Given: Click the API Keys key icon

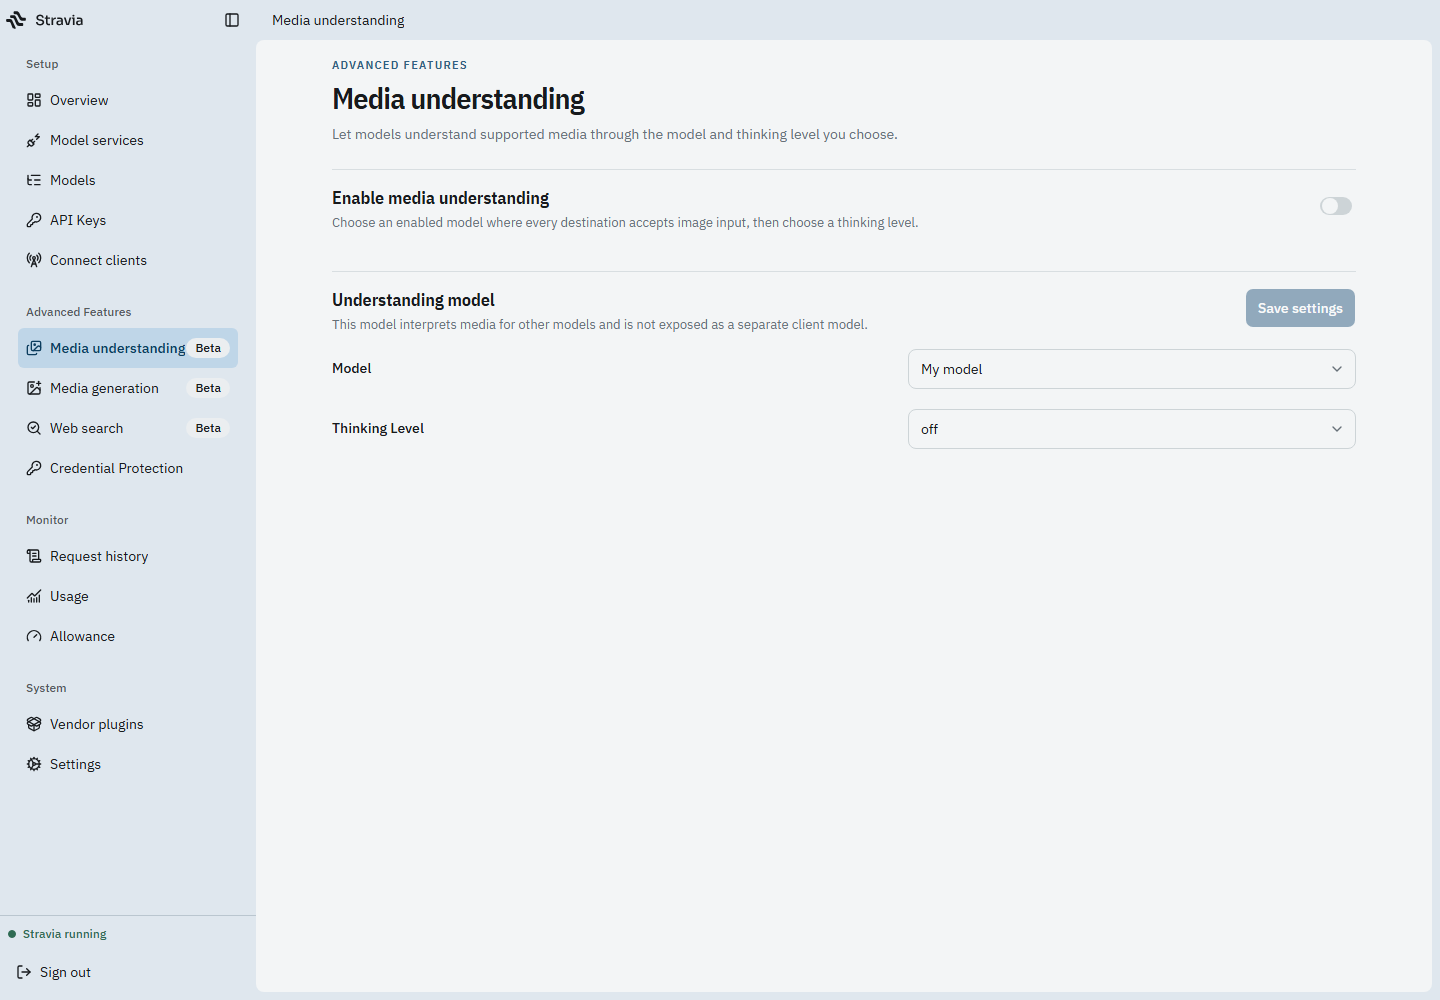Looking at the screenshot, I should (34, 220).
